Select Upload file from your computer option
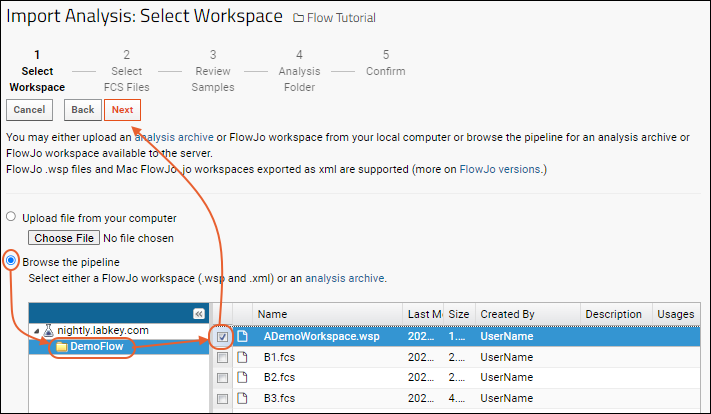Viewport: 711px width, 414px height. click(x=12, y=218)
